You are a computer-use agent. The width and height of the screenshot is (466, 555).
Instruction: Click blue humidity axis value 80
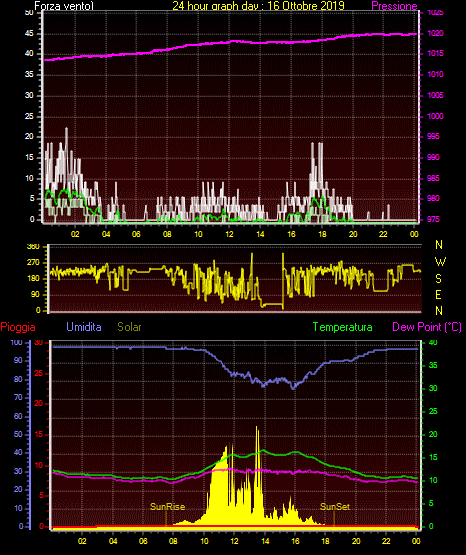[x=18, y=379]
